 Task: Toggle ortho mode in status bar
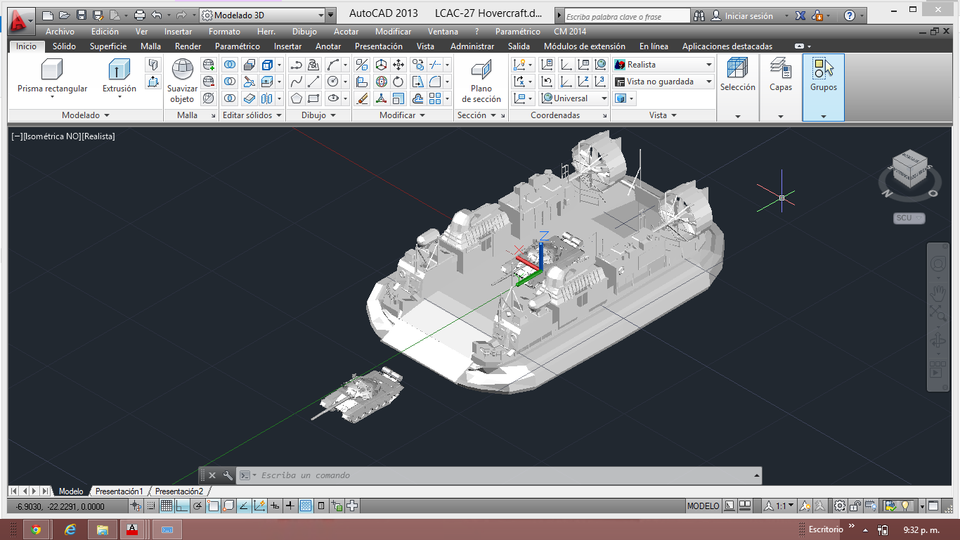point(182,506)
